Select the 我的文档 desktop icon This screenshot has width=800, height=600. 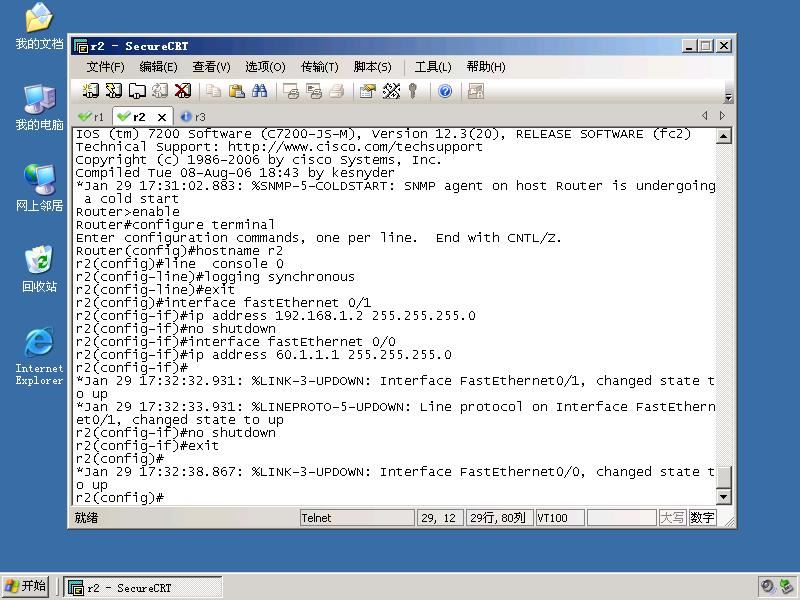point(39,27)
